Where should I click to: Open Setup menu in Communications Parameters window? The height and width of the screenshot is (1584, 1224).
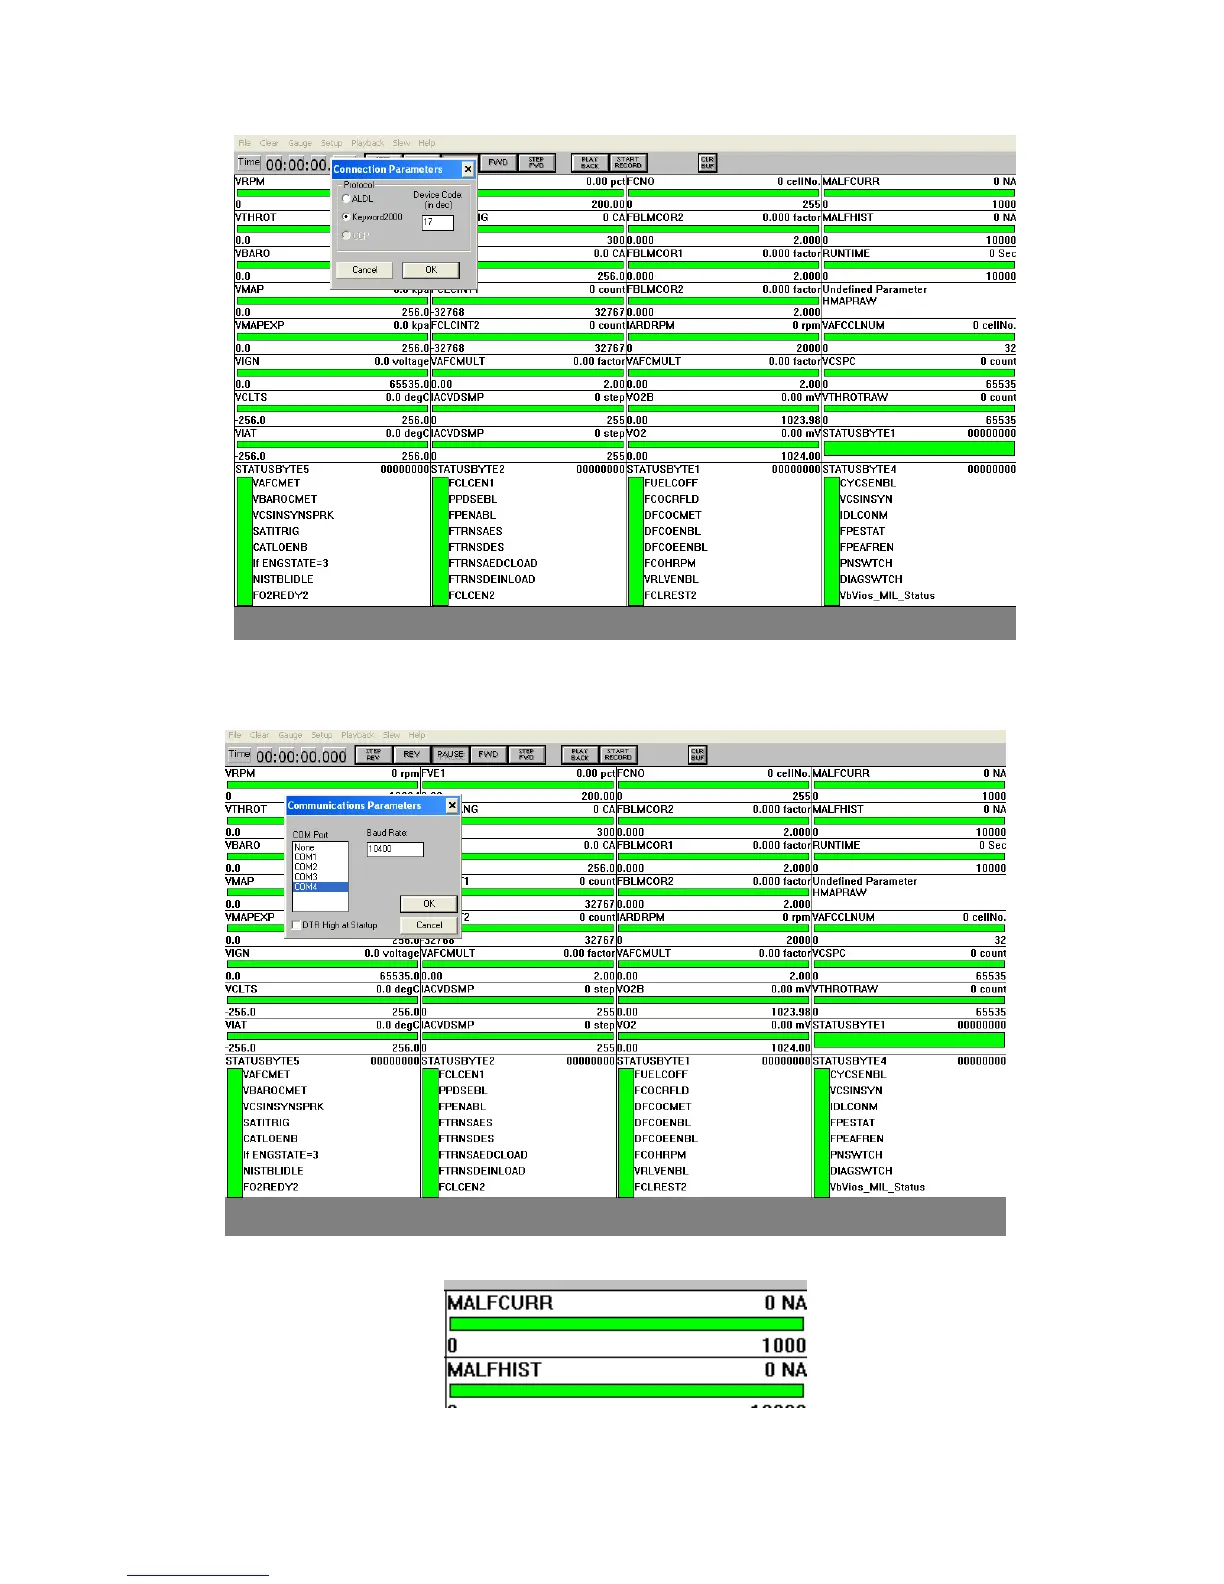point(321,735)
